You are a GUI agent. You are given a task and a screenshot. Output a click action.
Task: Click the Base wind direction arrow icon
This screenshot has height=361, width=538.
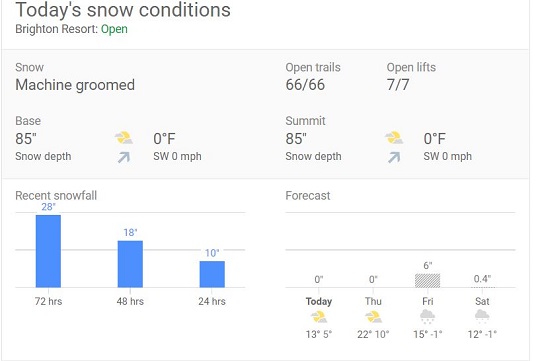(124, 157)
